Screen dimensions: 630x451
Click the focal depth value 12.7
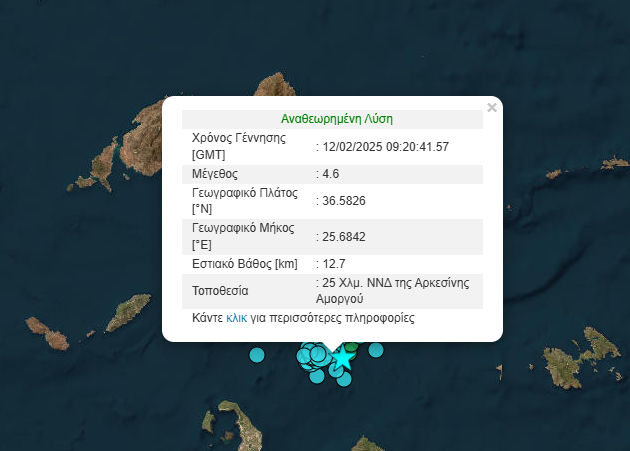click(334, 264)
